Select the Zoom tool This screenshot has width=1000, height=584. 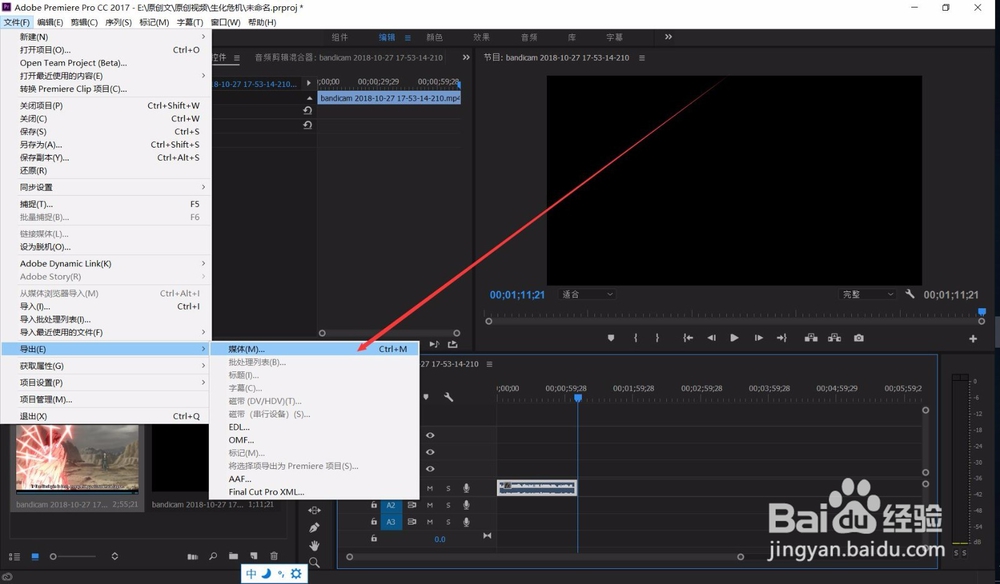[314, 562]
